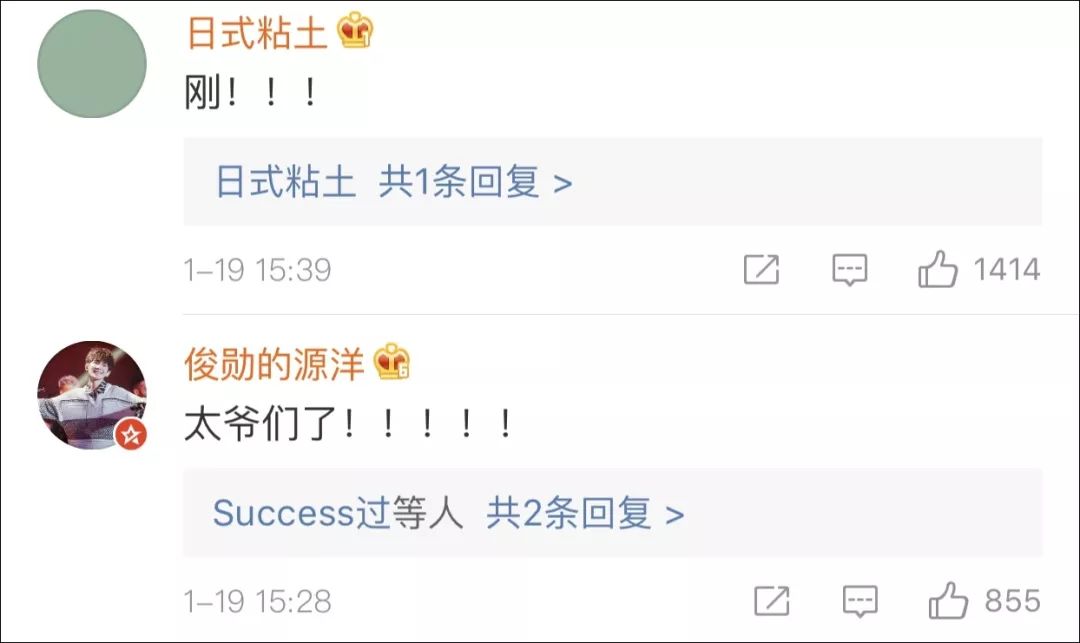Click the crown badge beside 日式粘土

pyautogui.click(x=355, y=31)
